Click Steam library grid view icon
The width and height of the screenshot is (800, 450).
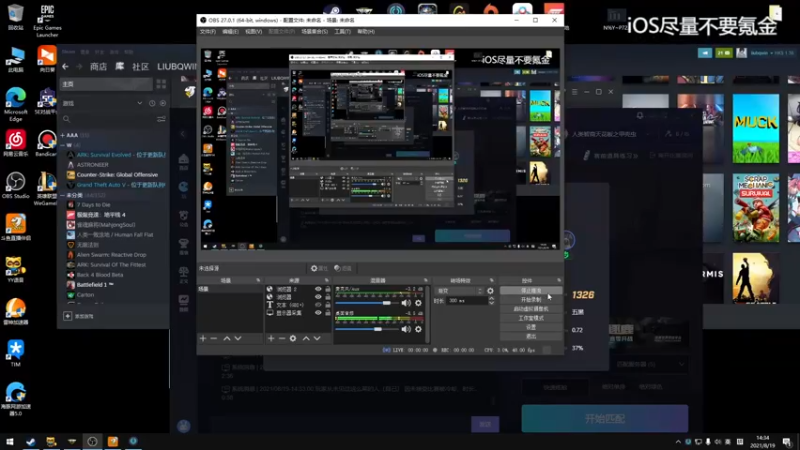point(161,84)
